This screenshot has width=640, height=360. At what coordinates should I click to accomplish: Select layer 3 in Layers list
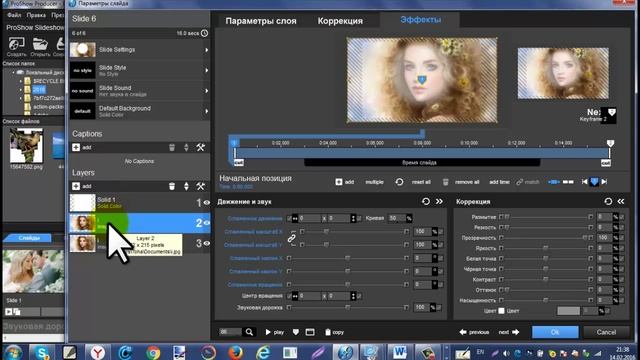[x=139, y=243]
